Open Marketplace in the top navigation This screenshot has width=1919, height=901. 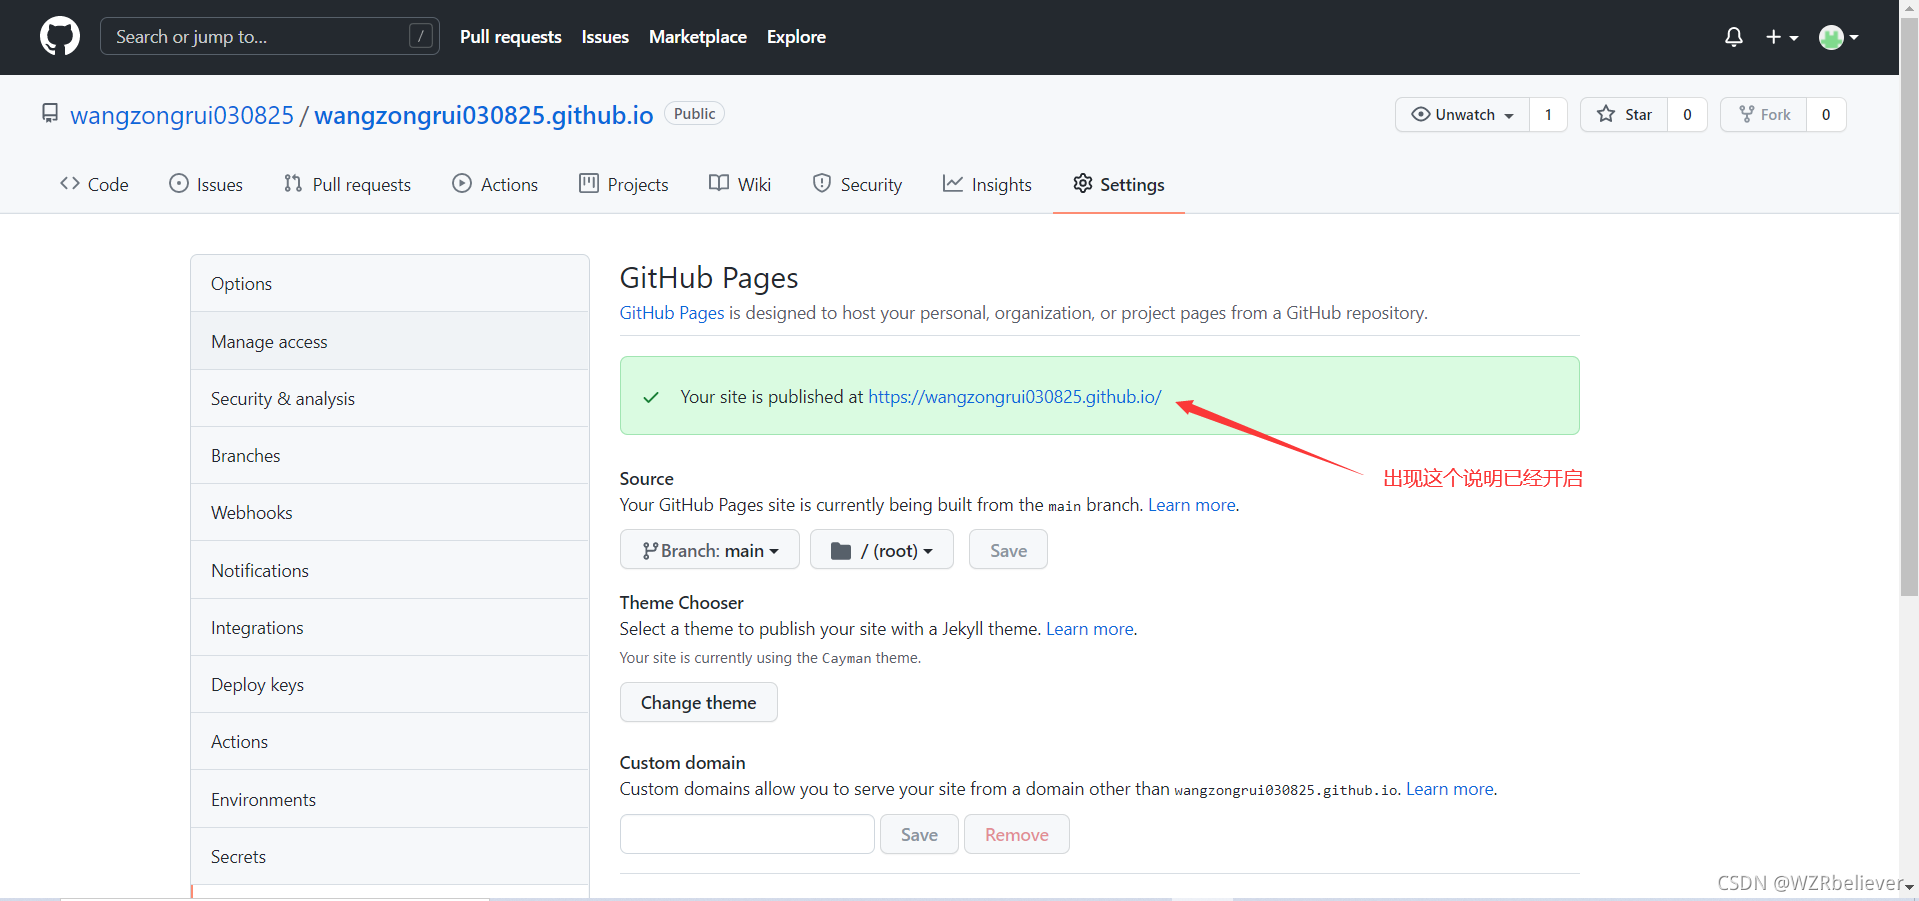(x=698, y=37)
